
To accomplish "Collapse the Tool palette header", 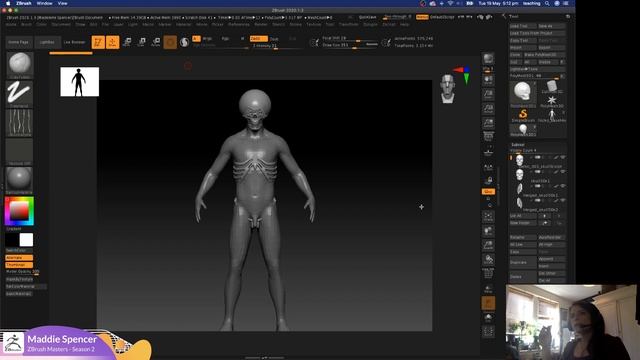I will (x=513, y=16).
